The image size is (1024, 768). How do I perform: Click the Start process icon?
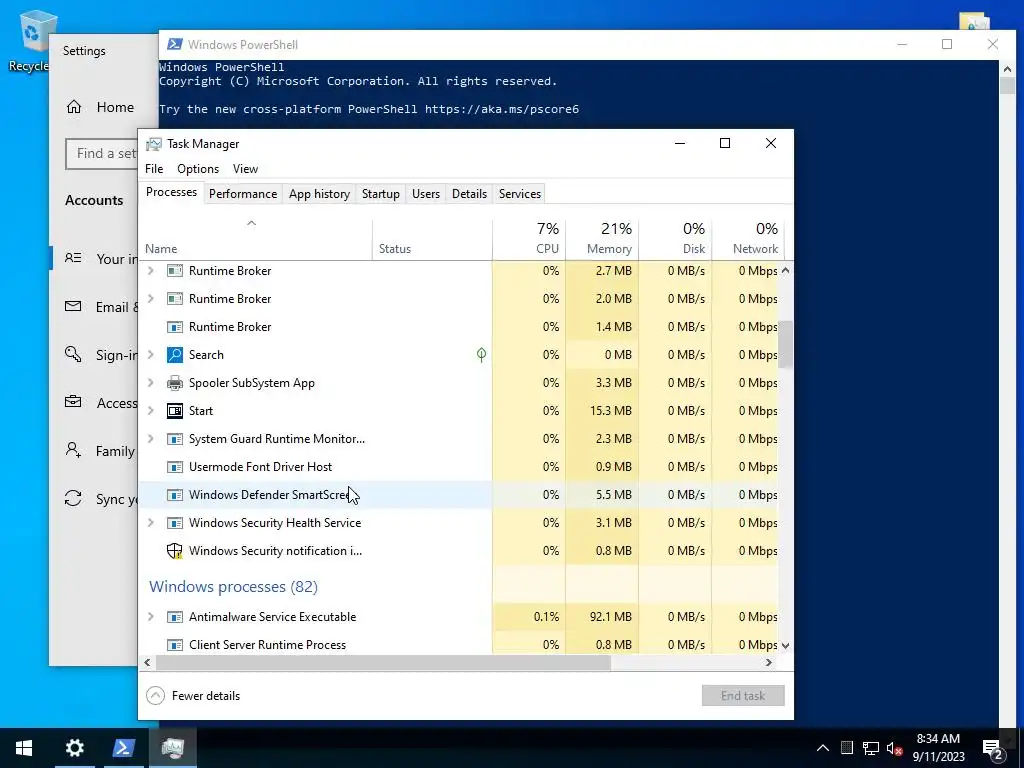(x=174, y=411)
